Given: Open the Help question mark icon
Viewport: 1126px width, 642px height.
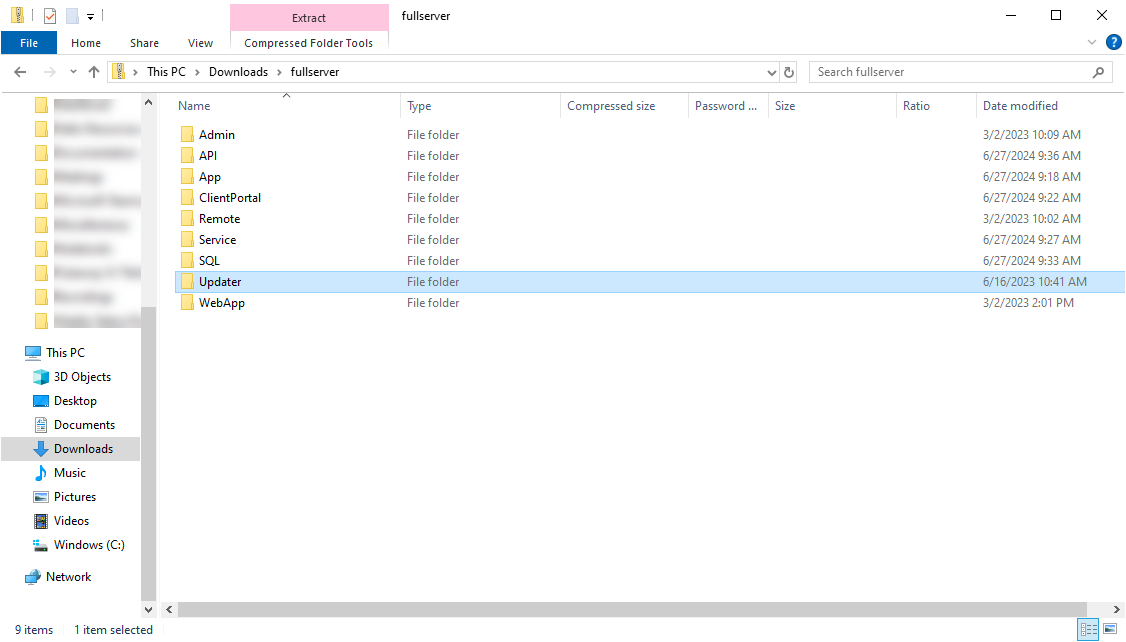Looking at the screenshot, I should 1113,43.
